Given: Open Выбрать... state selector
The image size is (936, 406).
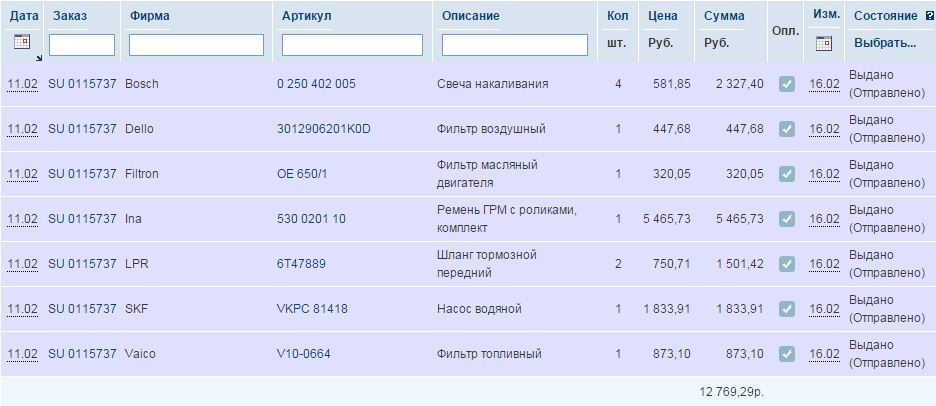Looking at the screenshot, I should [885, 43].
